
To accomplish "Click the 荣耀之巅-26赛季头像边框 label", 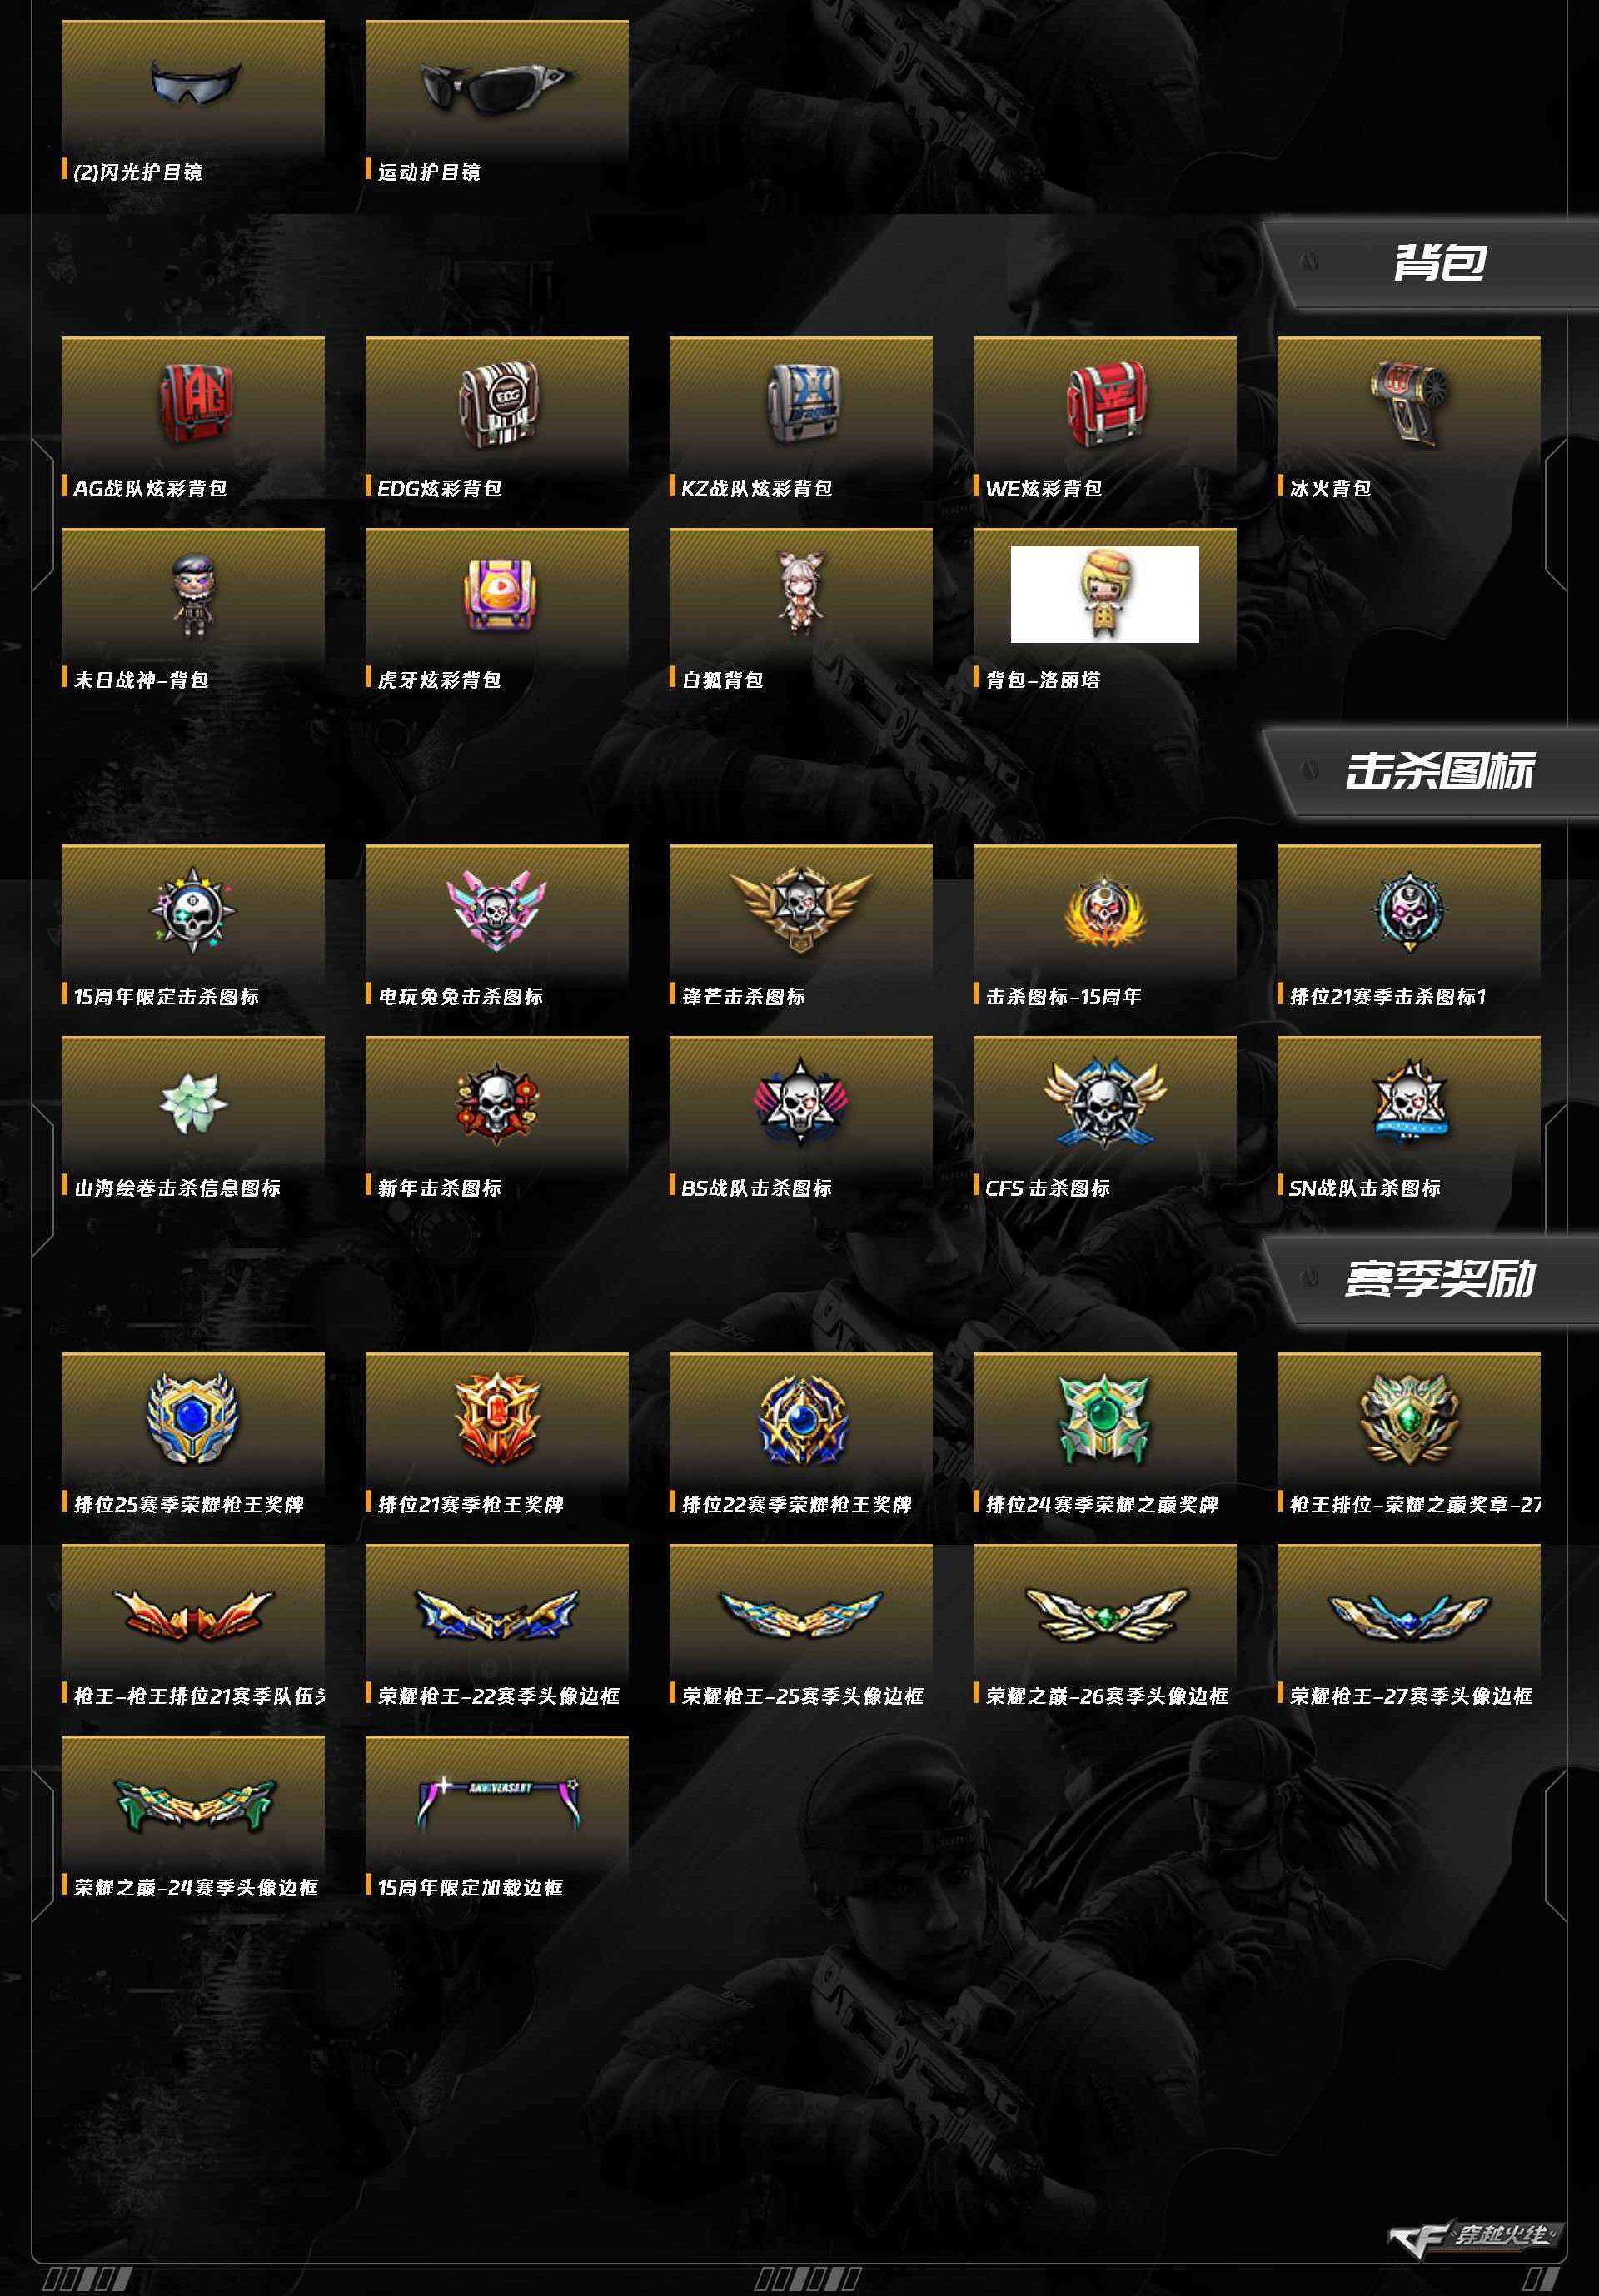I will click(1107, 1696).
